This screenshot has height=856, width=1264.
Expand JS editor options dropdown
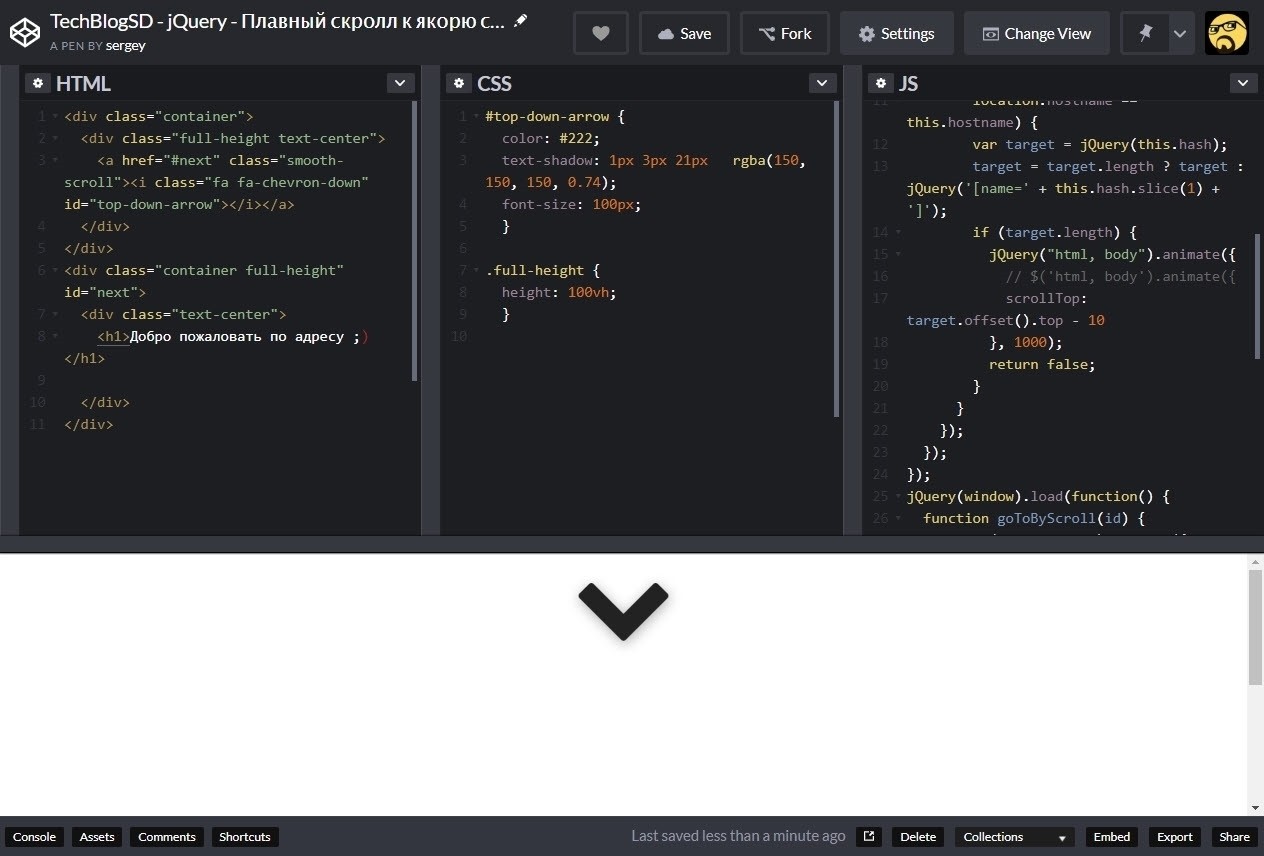[x=1243, y=83]
